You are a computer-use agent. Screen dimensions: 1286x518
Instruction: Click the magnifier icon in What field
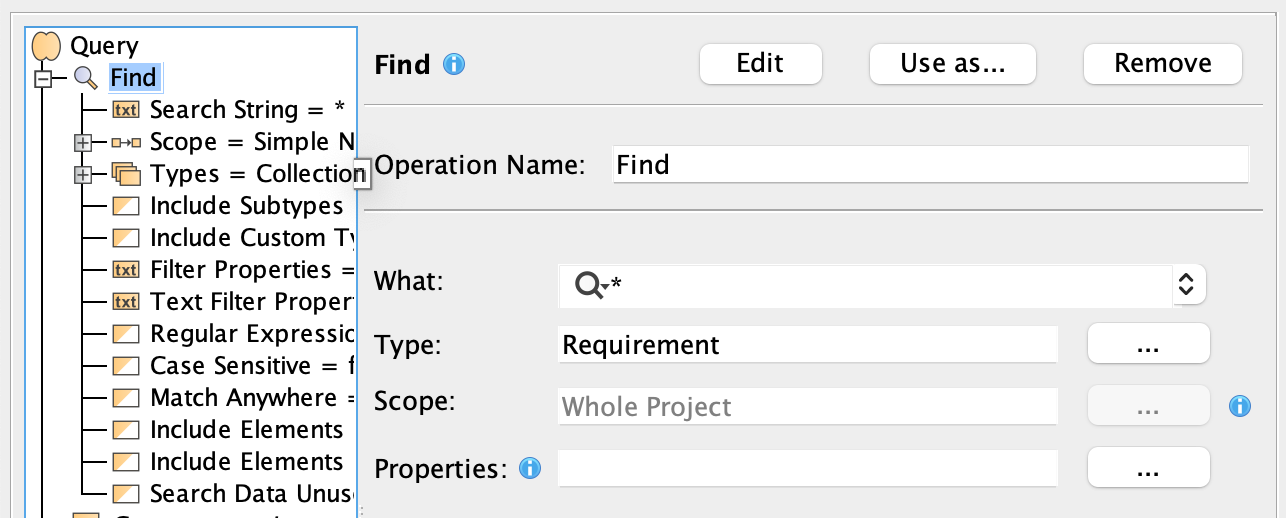click(589, 286)
